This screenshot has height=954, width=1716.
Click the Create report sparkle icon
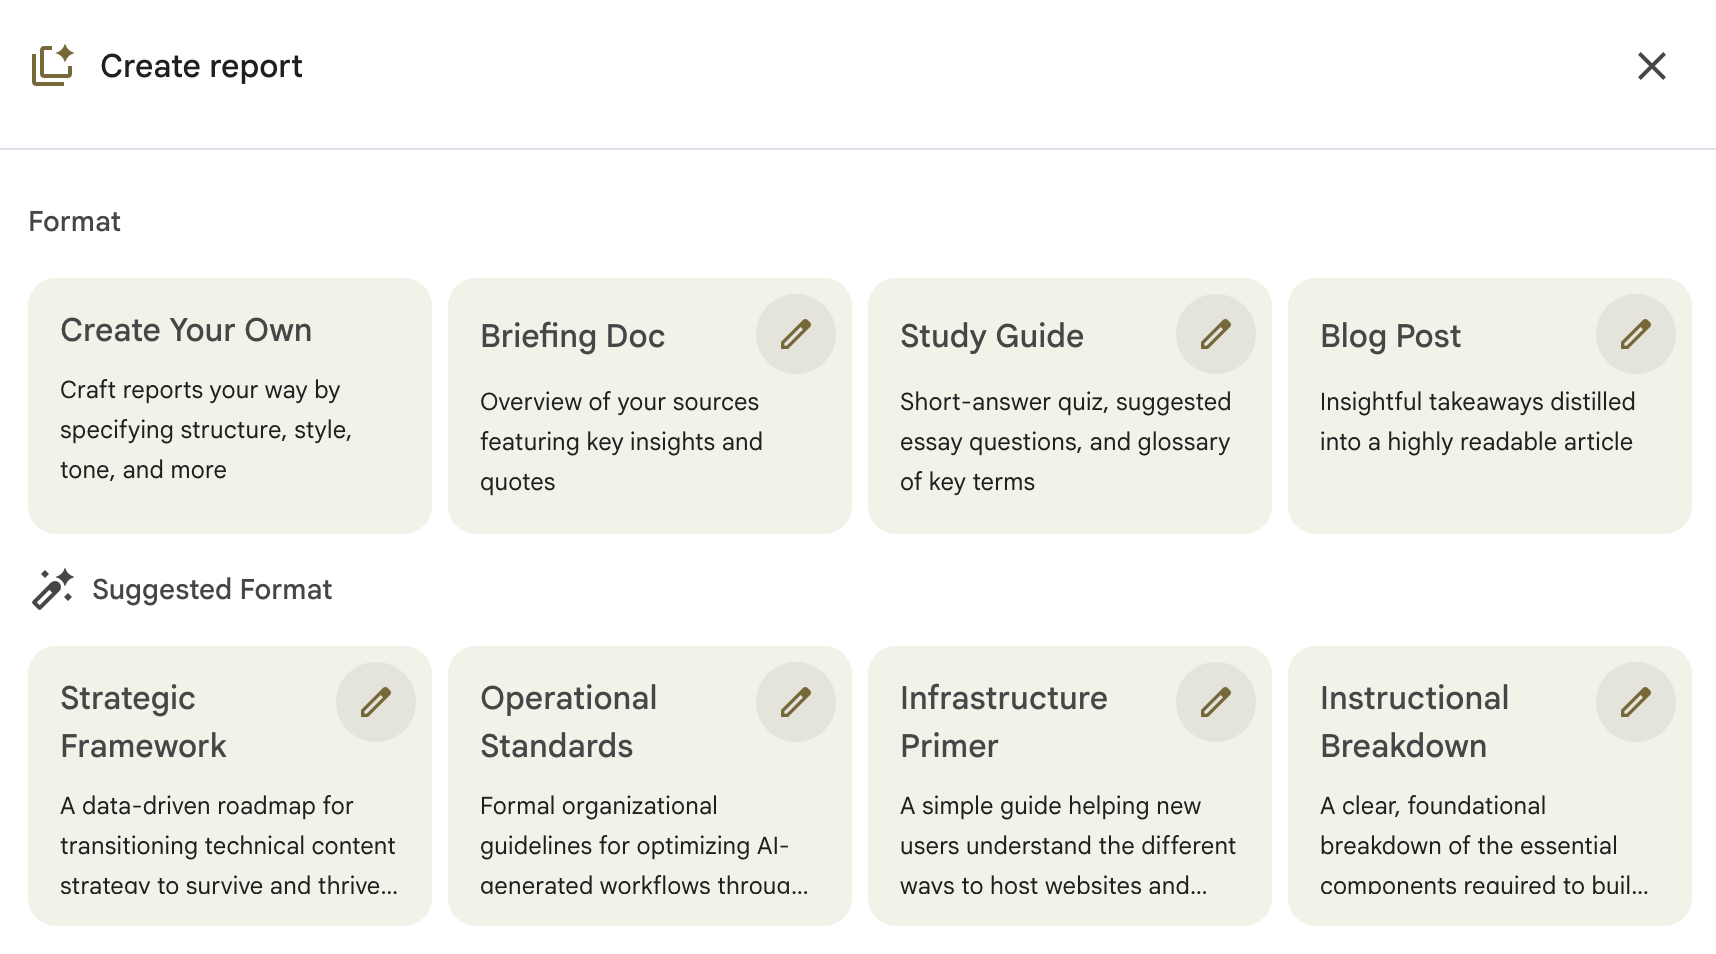point(52,66)
